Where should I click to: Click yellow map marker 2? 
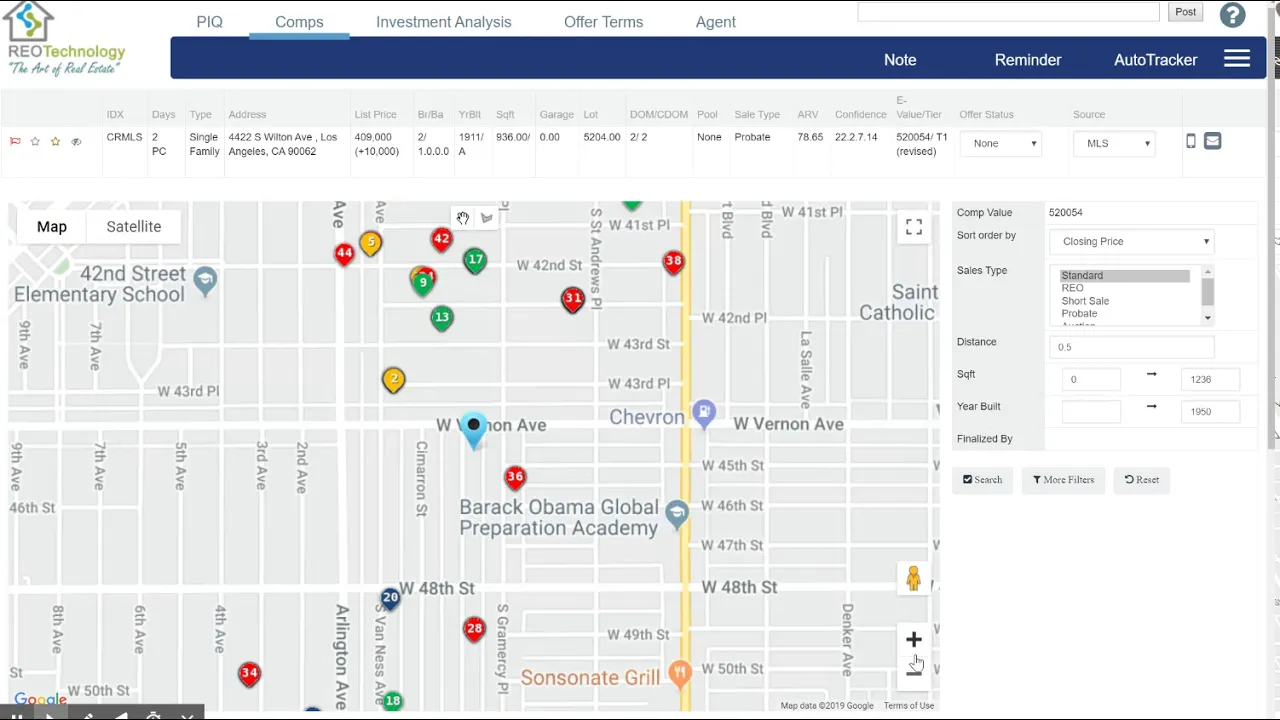394,380
